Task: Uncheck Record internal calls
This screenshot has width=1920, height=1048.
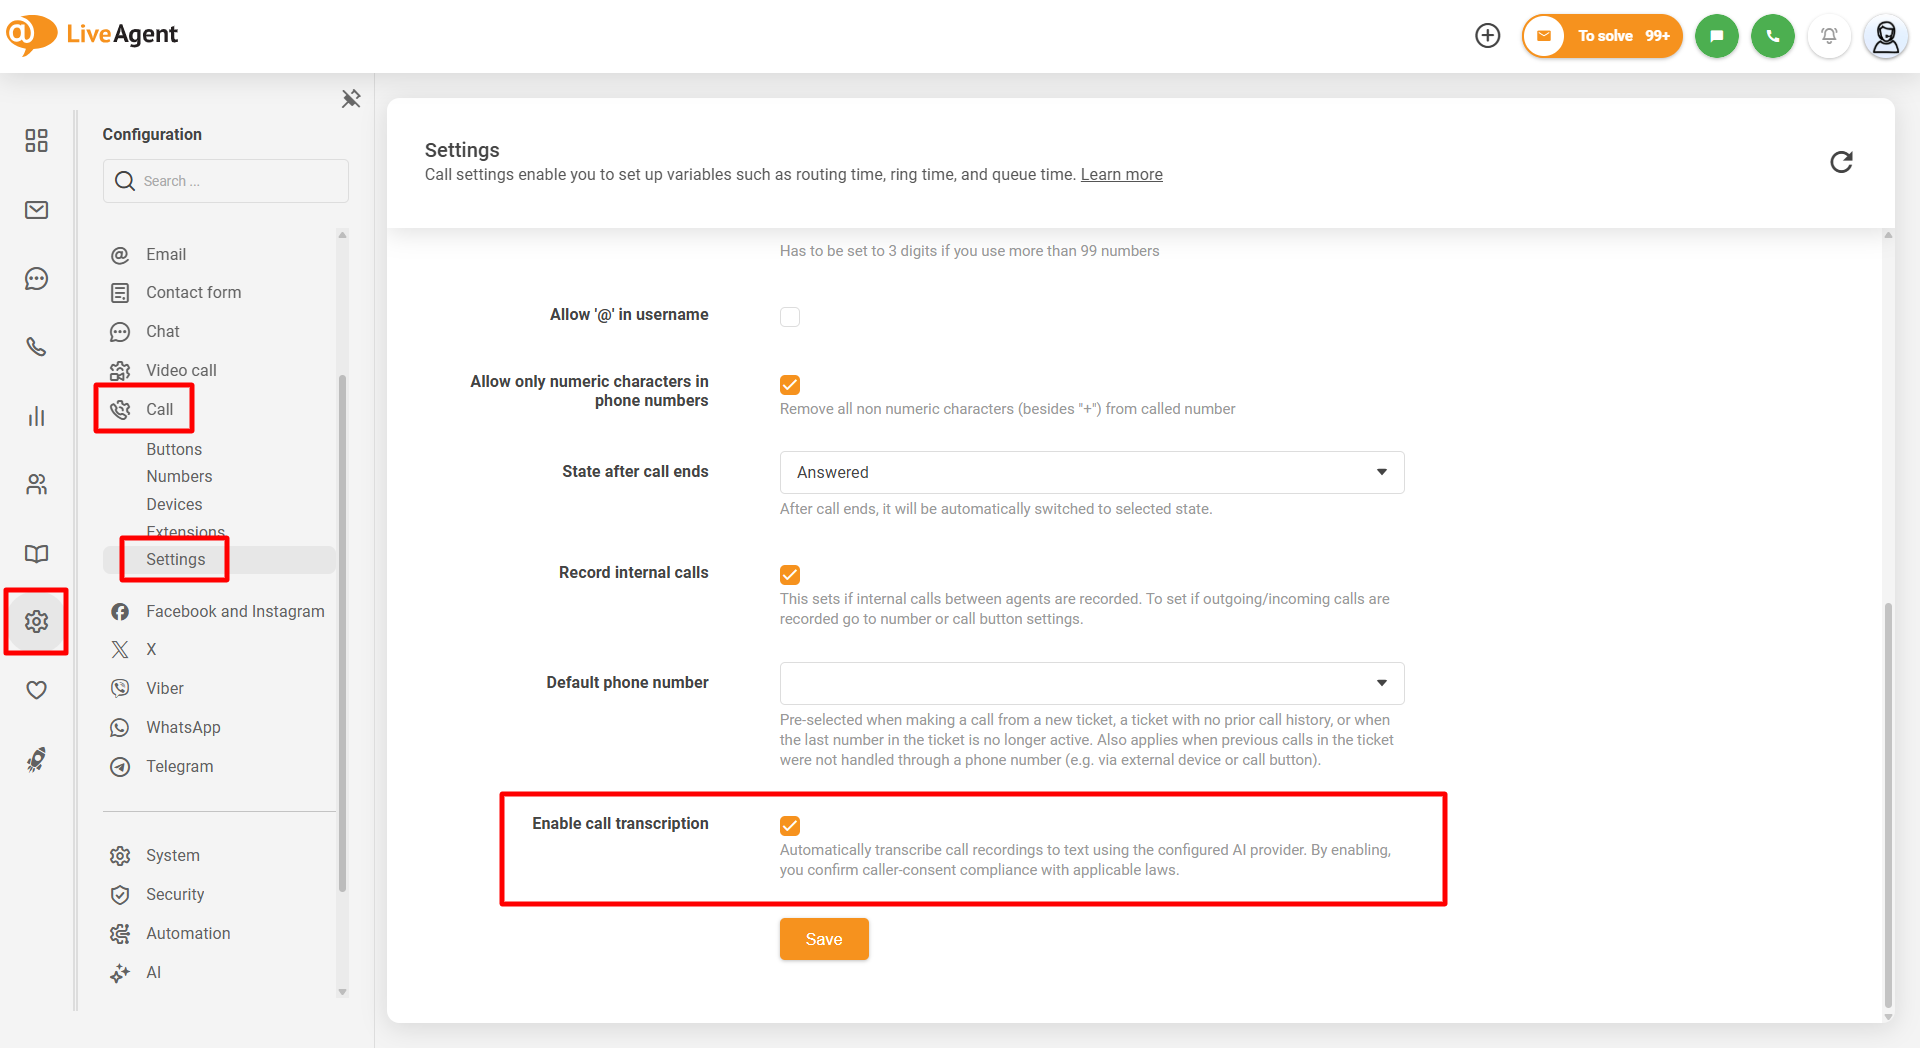Action: point(790,575)
